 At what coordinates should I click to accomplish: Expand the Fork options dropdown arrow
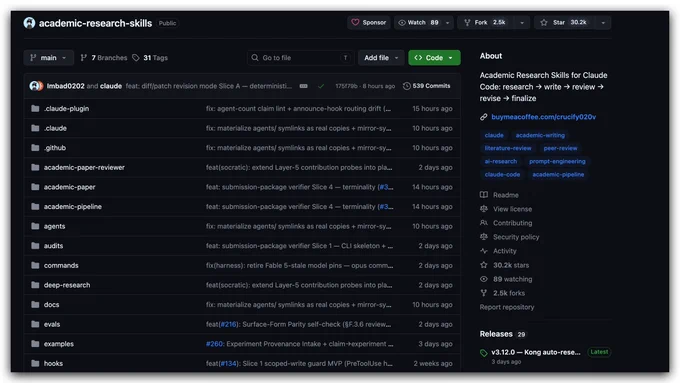click(522, 23)
